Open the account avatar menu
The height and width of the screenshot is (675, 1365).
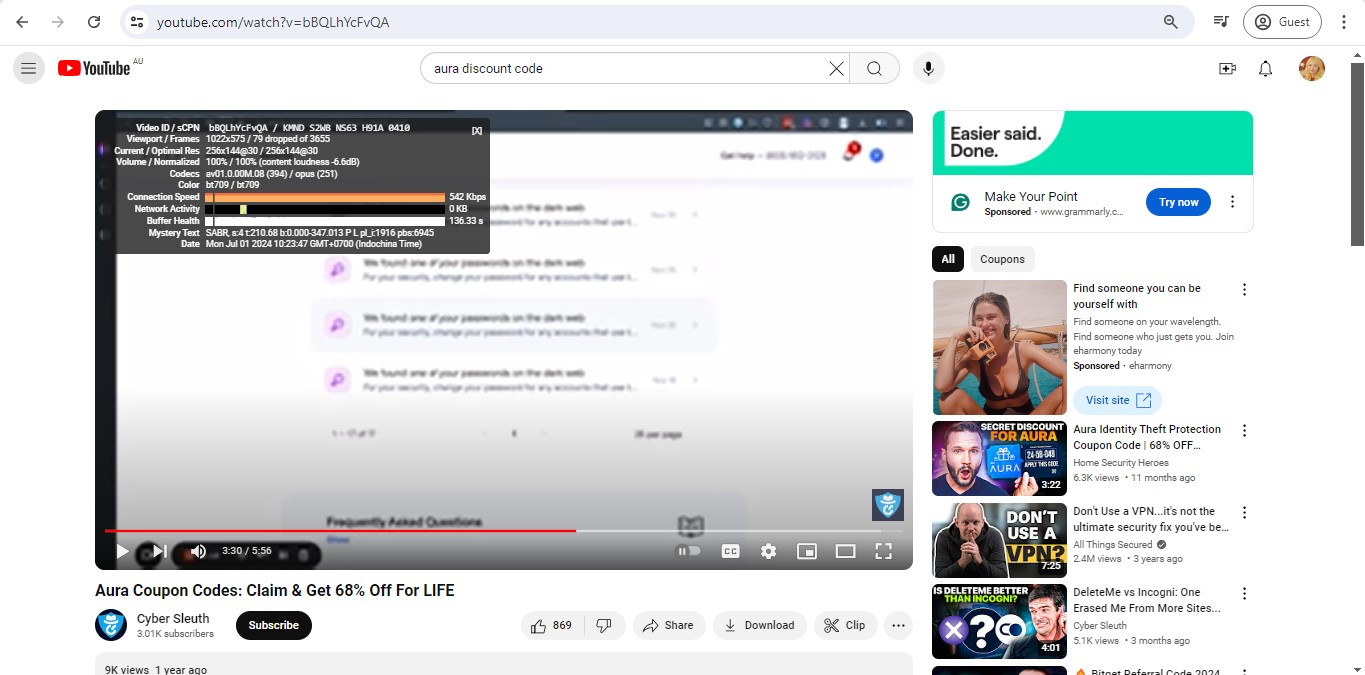tap(1312, 68)
